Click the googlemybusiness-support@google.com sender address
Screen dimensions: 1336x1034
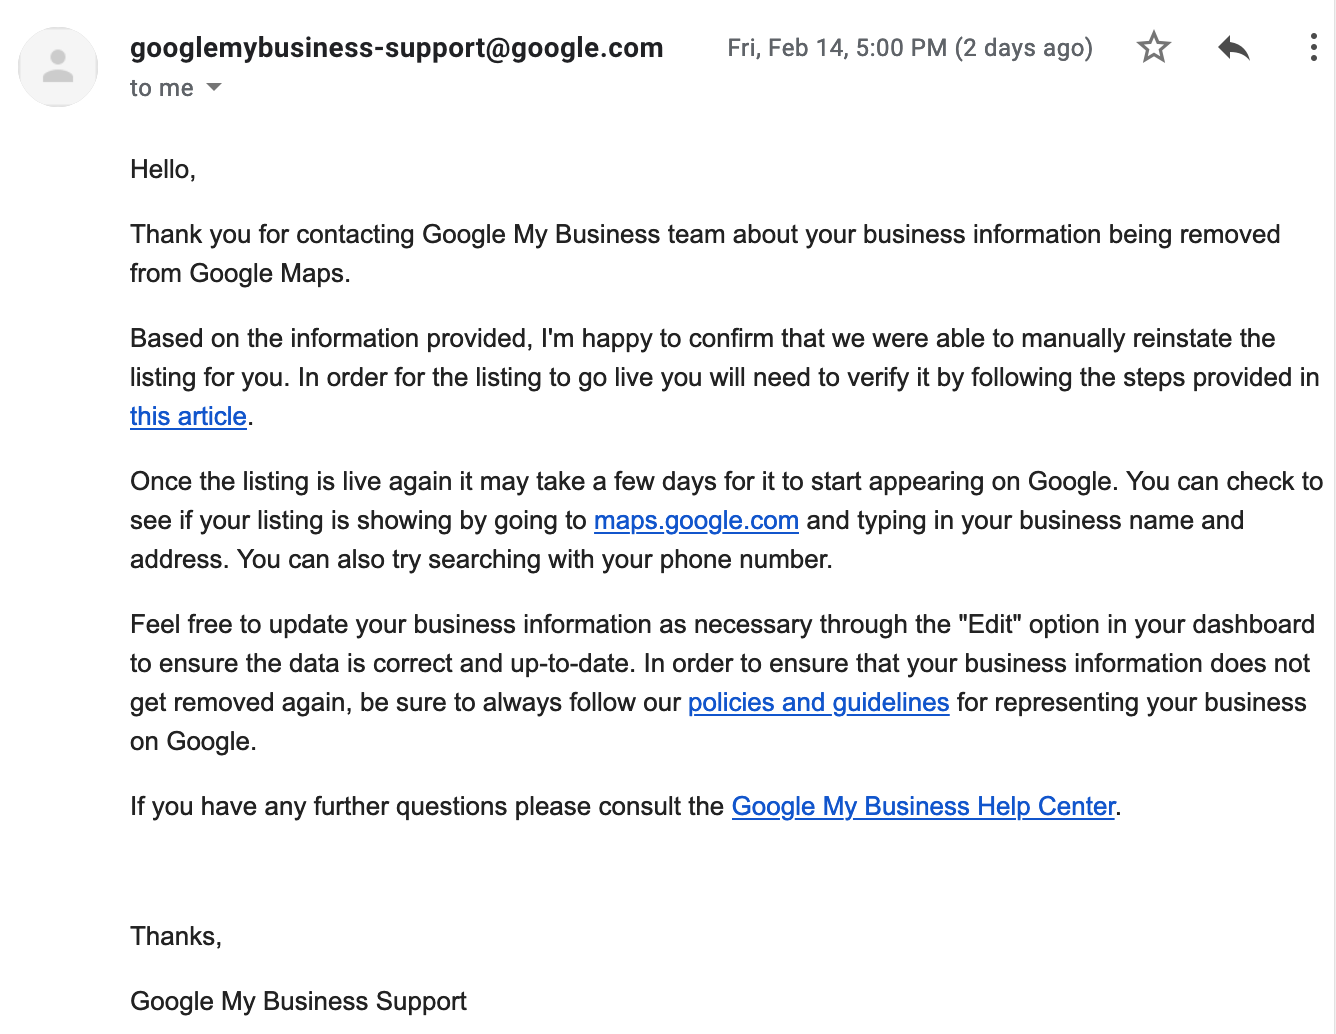point(396,48)
